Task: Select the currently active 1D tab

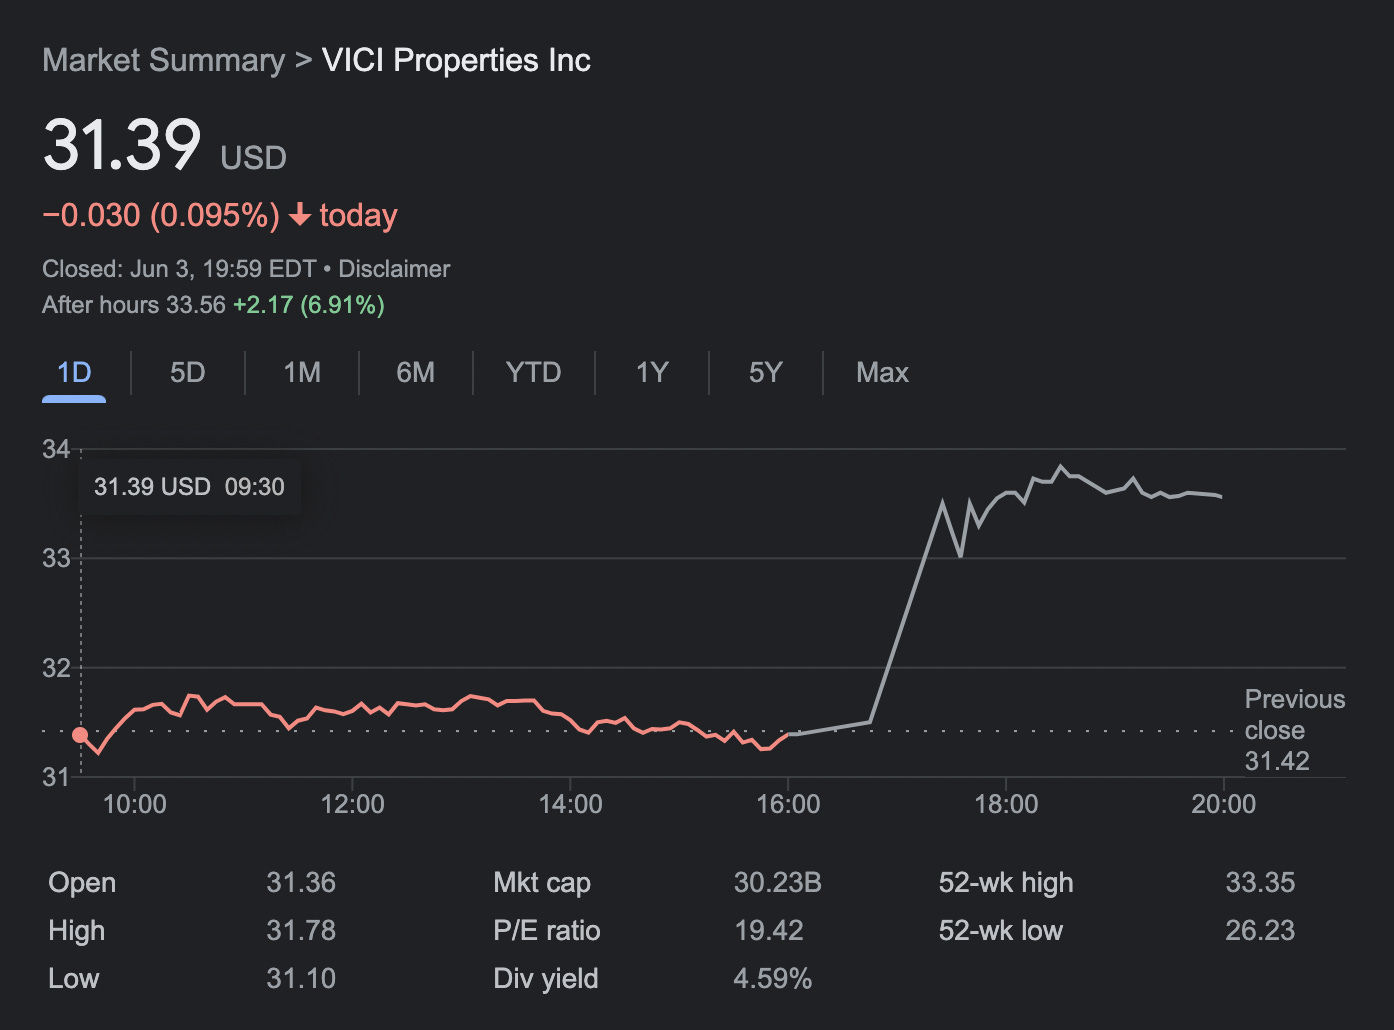Action: [x=73, y=372]
